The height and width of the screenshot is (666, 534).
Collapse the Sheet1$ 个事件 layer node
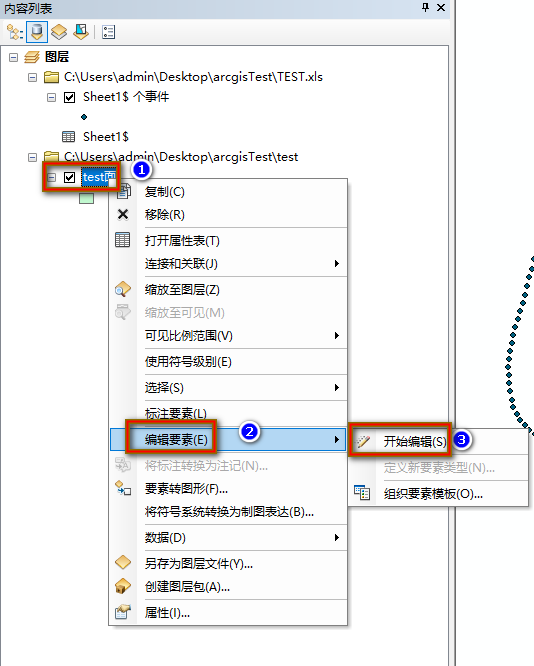coord(51,98)
